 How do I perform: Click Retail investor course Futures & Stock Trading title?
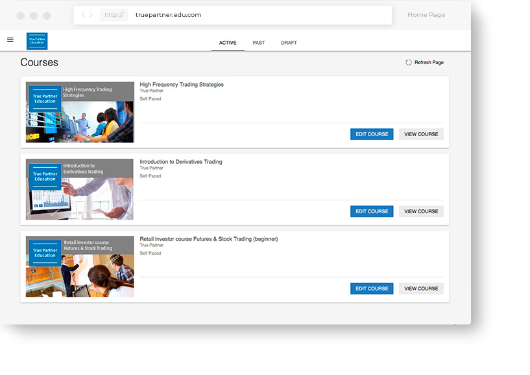click(209, 239)
